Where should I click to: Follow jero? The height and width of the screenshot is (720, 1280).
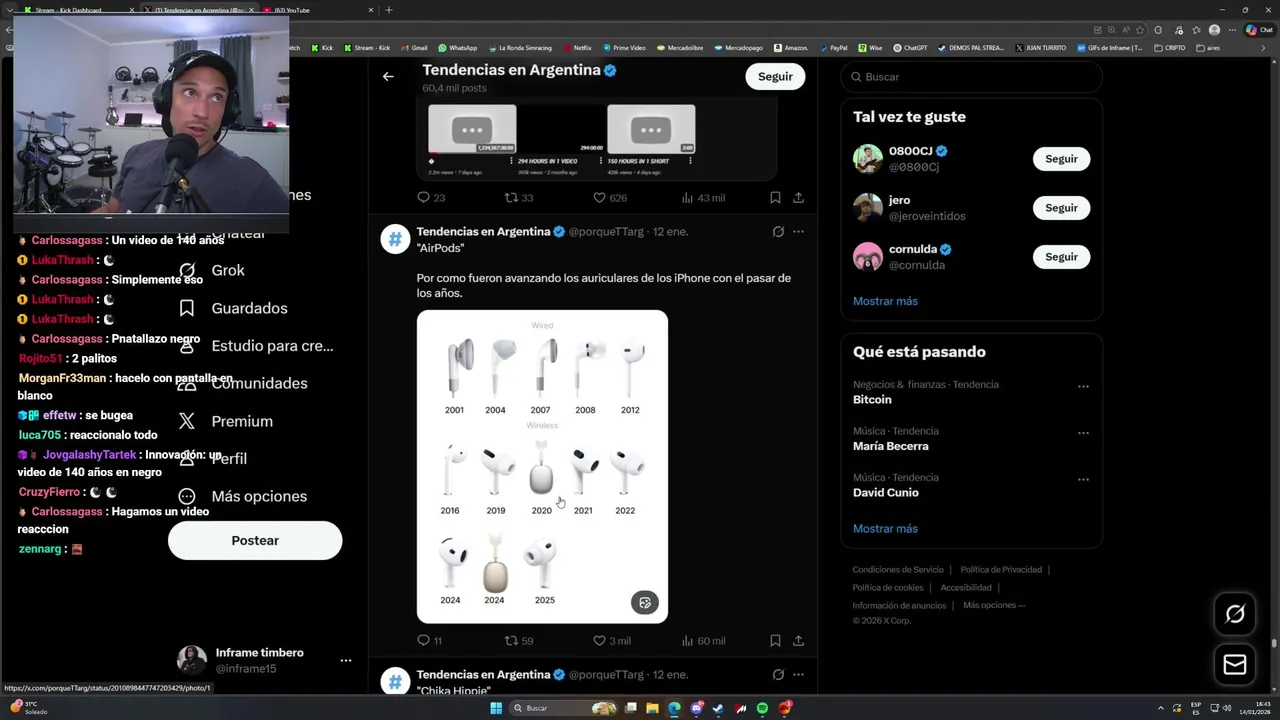pyautogui.click(x=1061, y=208)
